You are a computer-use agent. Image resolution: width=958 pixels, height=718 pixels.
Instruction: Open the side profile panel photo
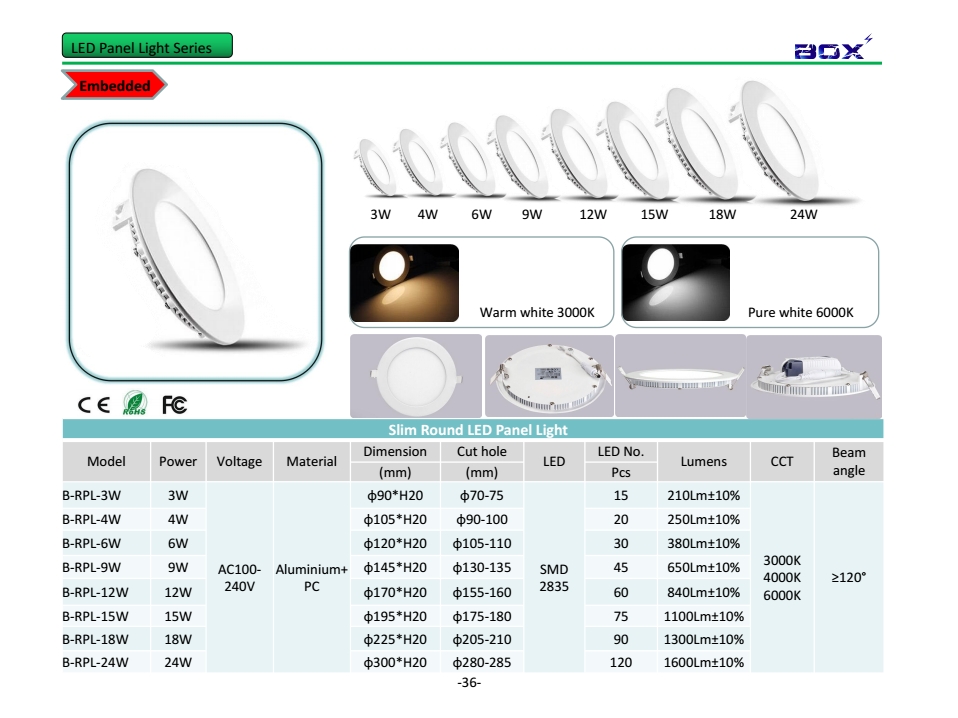(x=681, y=376)
